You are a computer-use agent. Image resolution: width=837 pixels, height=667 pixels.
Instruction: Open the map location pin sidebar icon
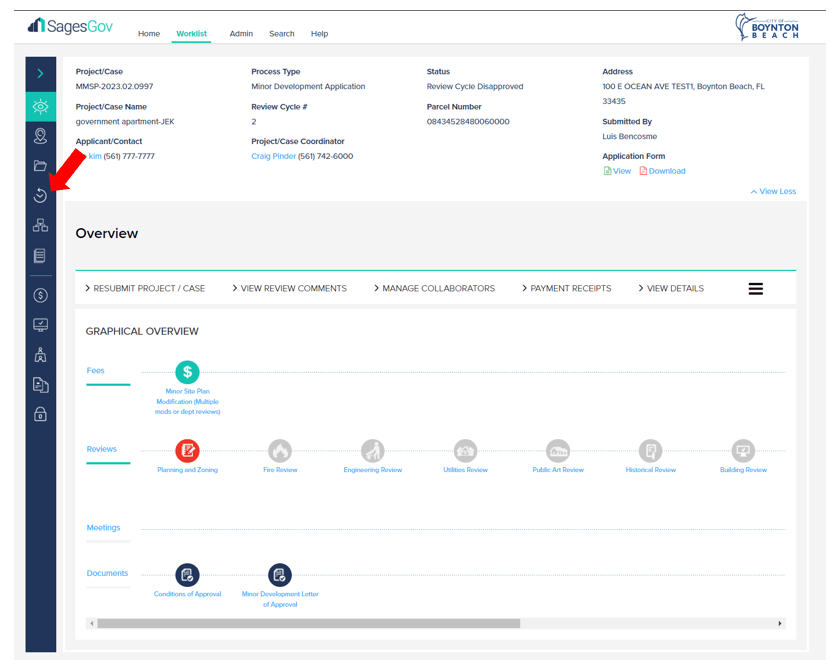click(40, 136)
